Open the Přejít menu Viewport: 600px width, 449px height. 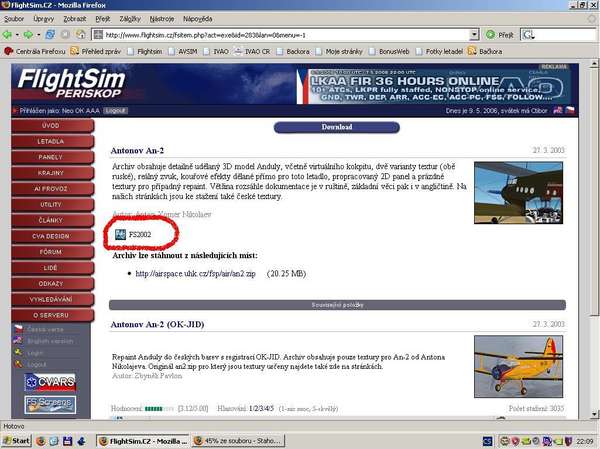[103, 19]
